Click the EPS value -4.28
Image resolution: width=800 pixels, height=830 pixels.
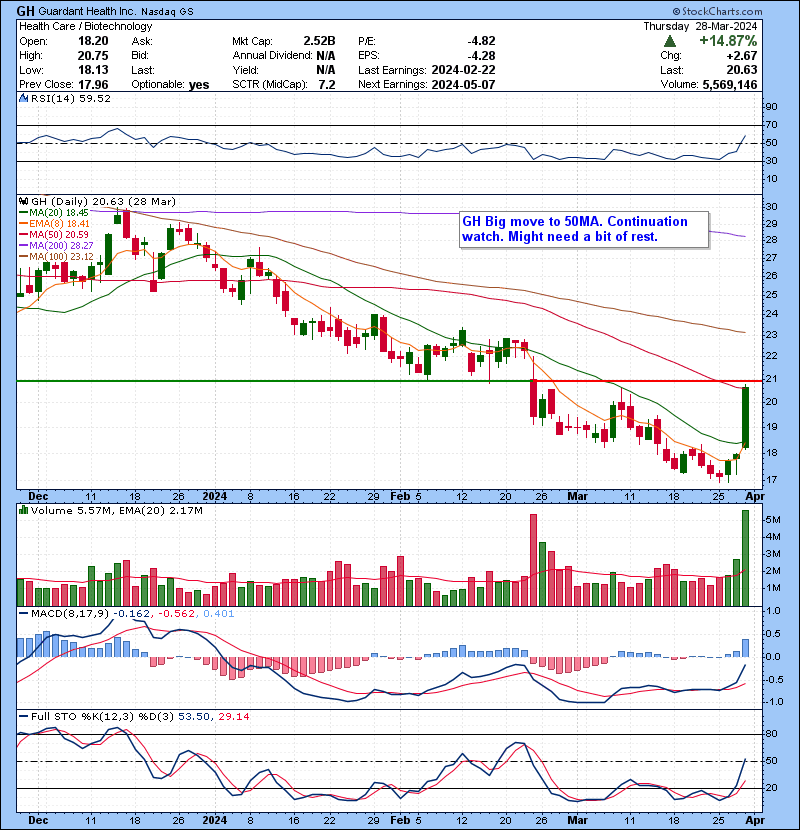click(481, 56)
